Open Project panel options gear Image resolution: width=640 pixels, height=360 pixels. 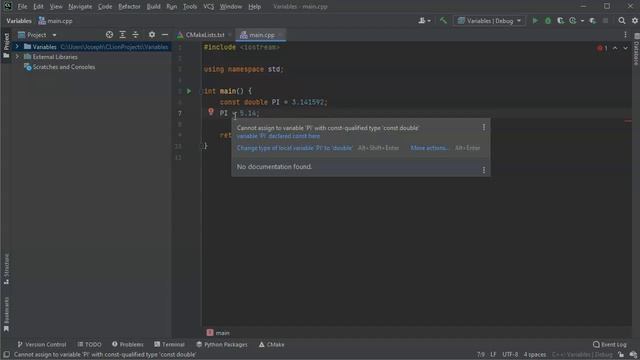point(152,35)
